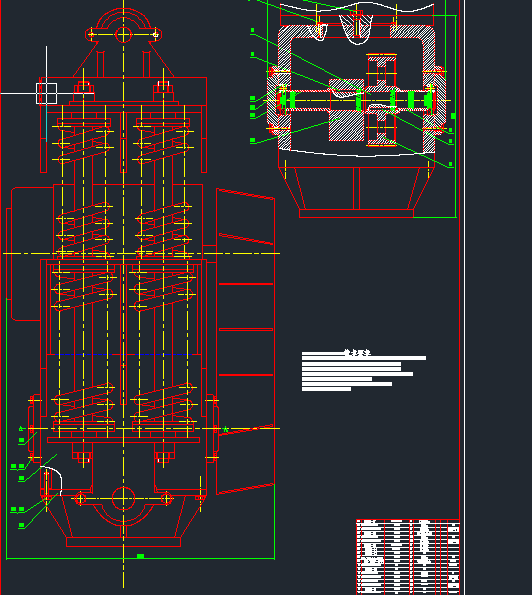Viewport: 532px width, 595px height.
Task: Click the white crosshair pickbox square
Action: 47,93
